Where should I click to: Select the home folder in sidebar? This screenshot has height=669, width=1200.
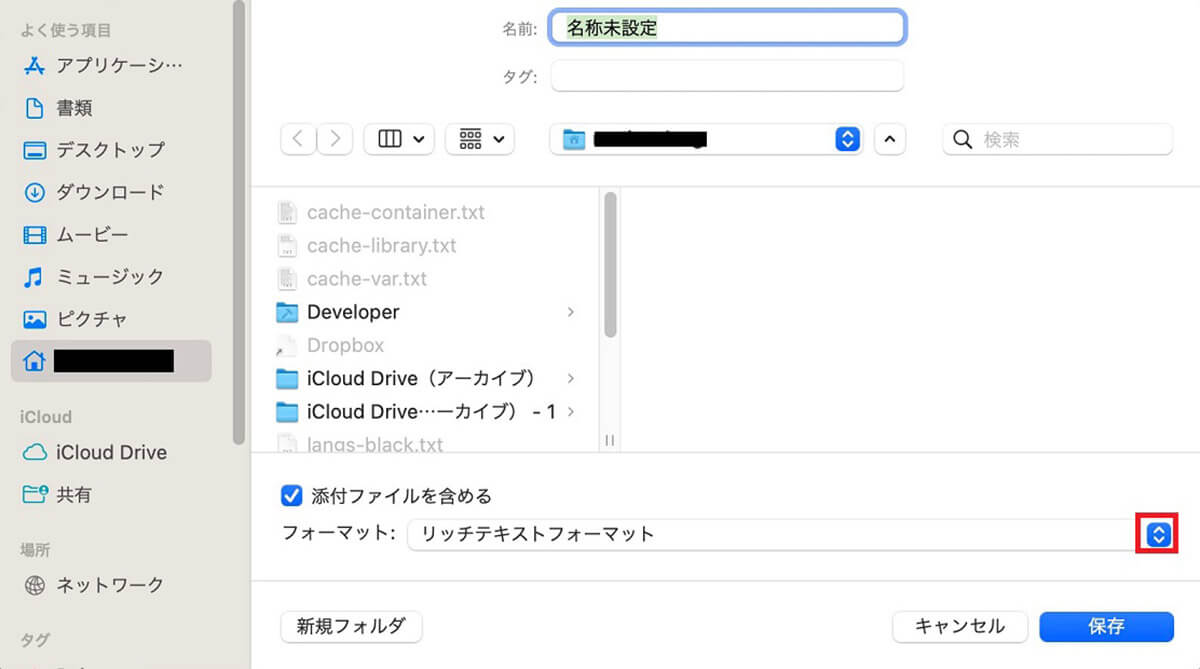point(111,361)
